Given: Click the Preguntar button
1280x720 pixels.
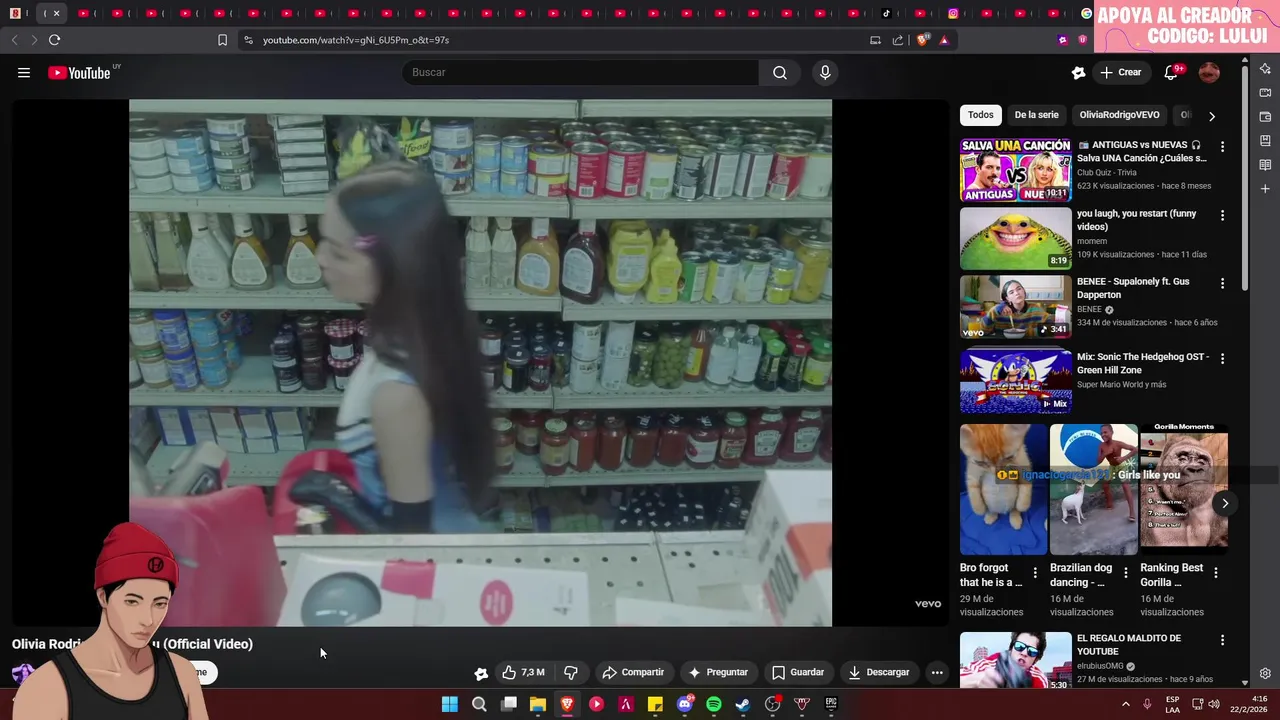Looking at the screenshot, I should coord(717,672).
